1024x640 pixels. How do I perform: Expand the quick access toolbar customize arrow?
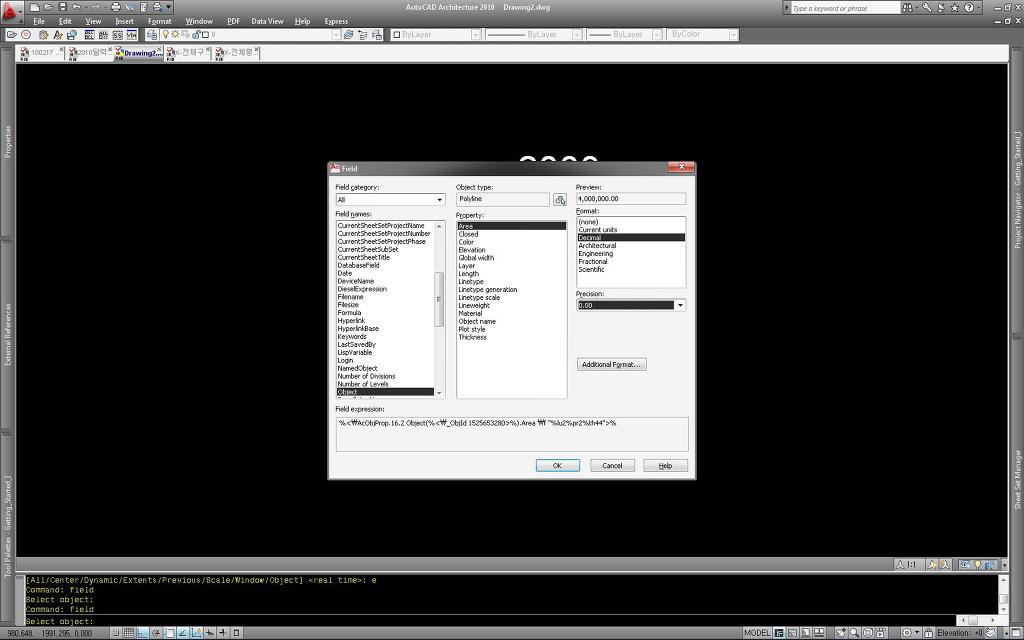tap(168, 7)
